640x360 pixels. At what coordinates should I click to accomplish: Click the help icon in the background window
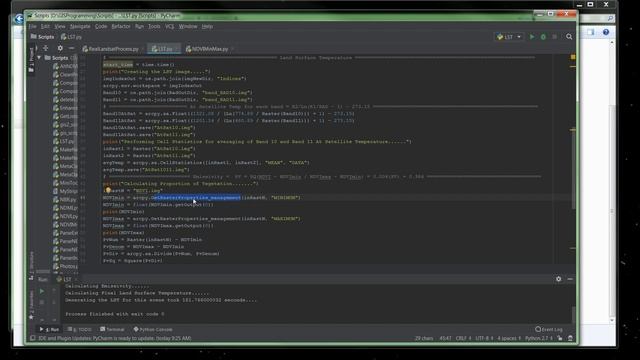point(606,32)
